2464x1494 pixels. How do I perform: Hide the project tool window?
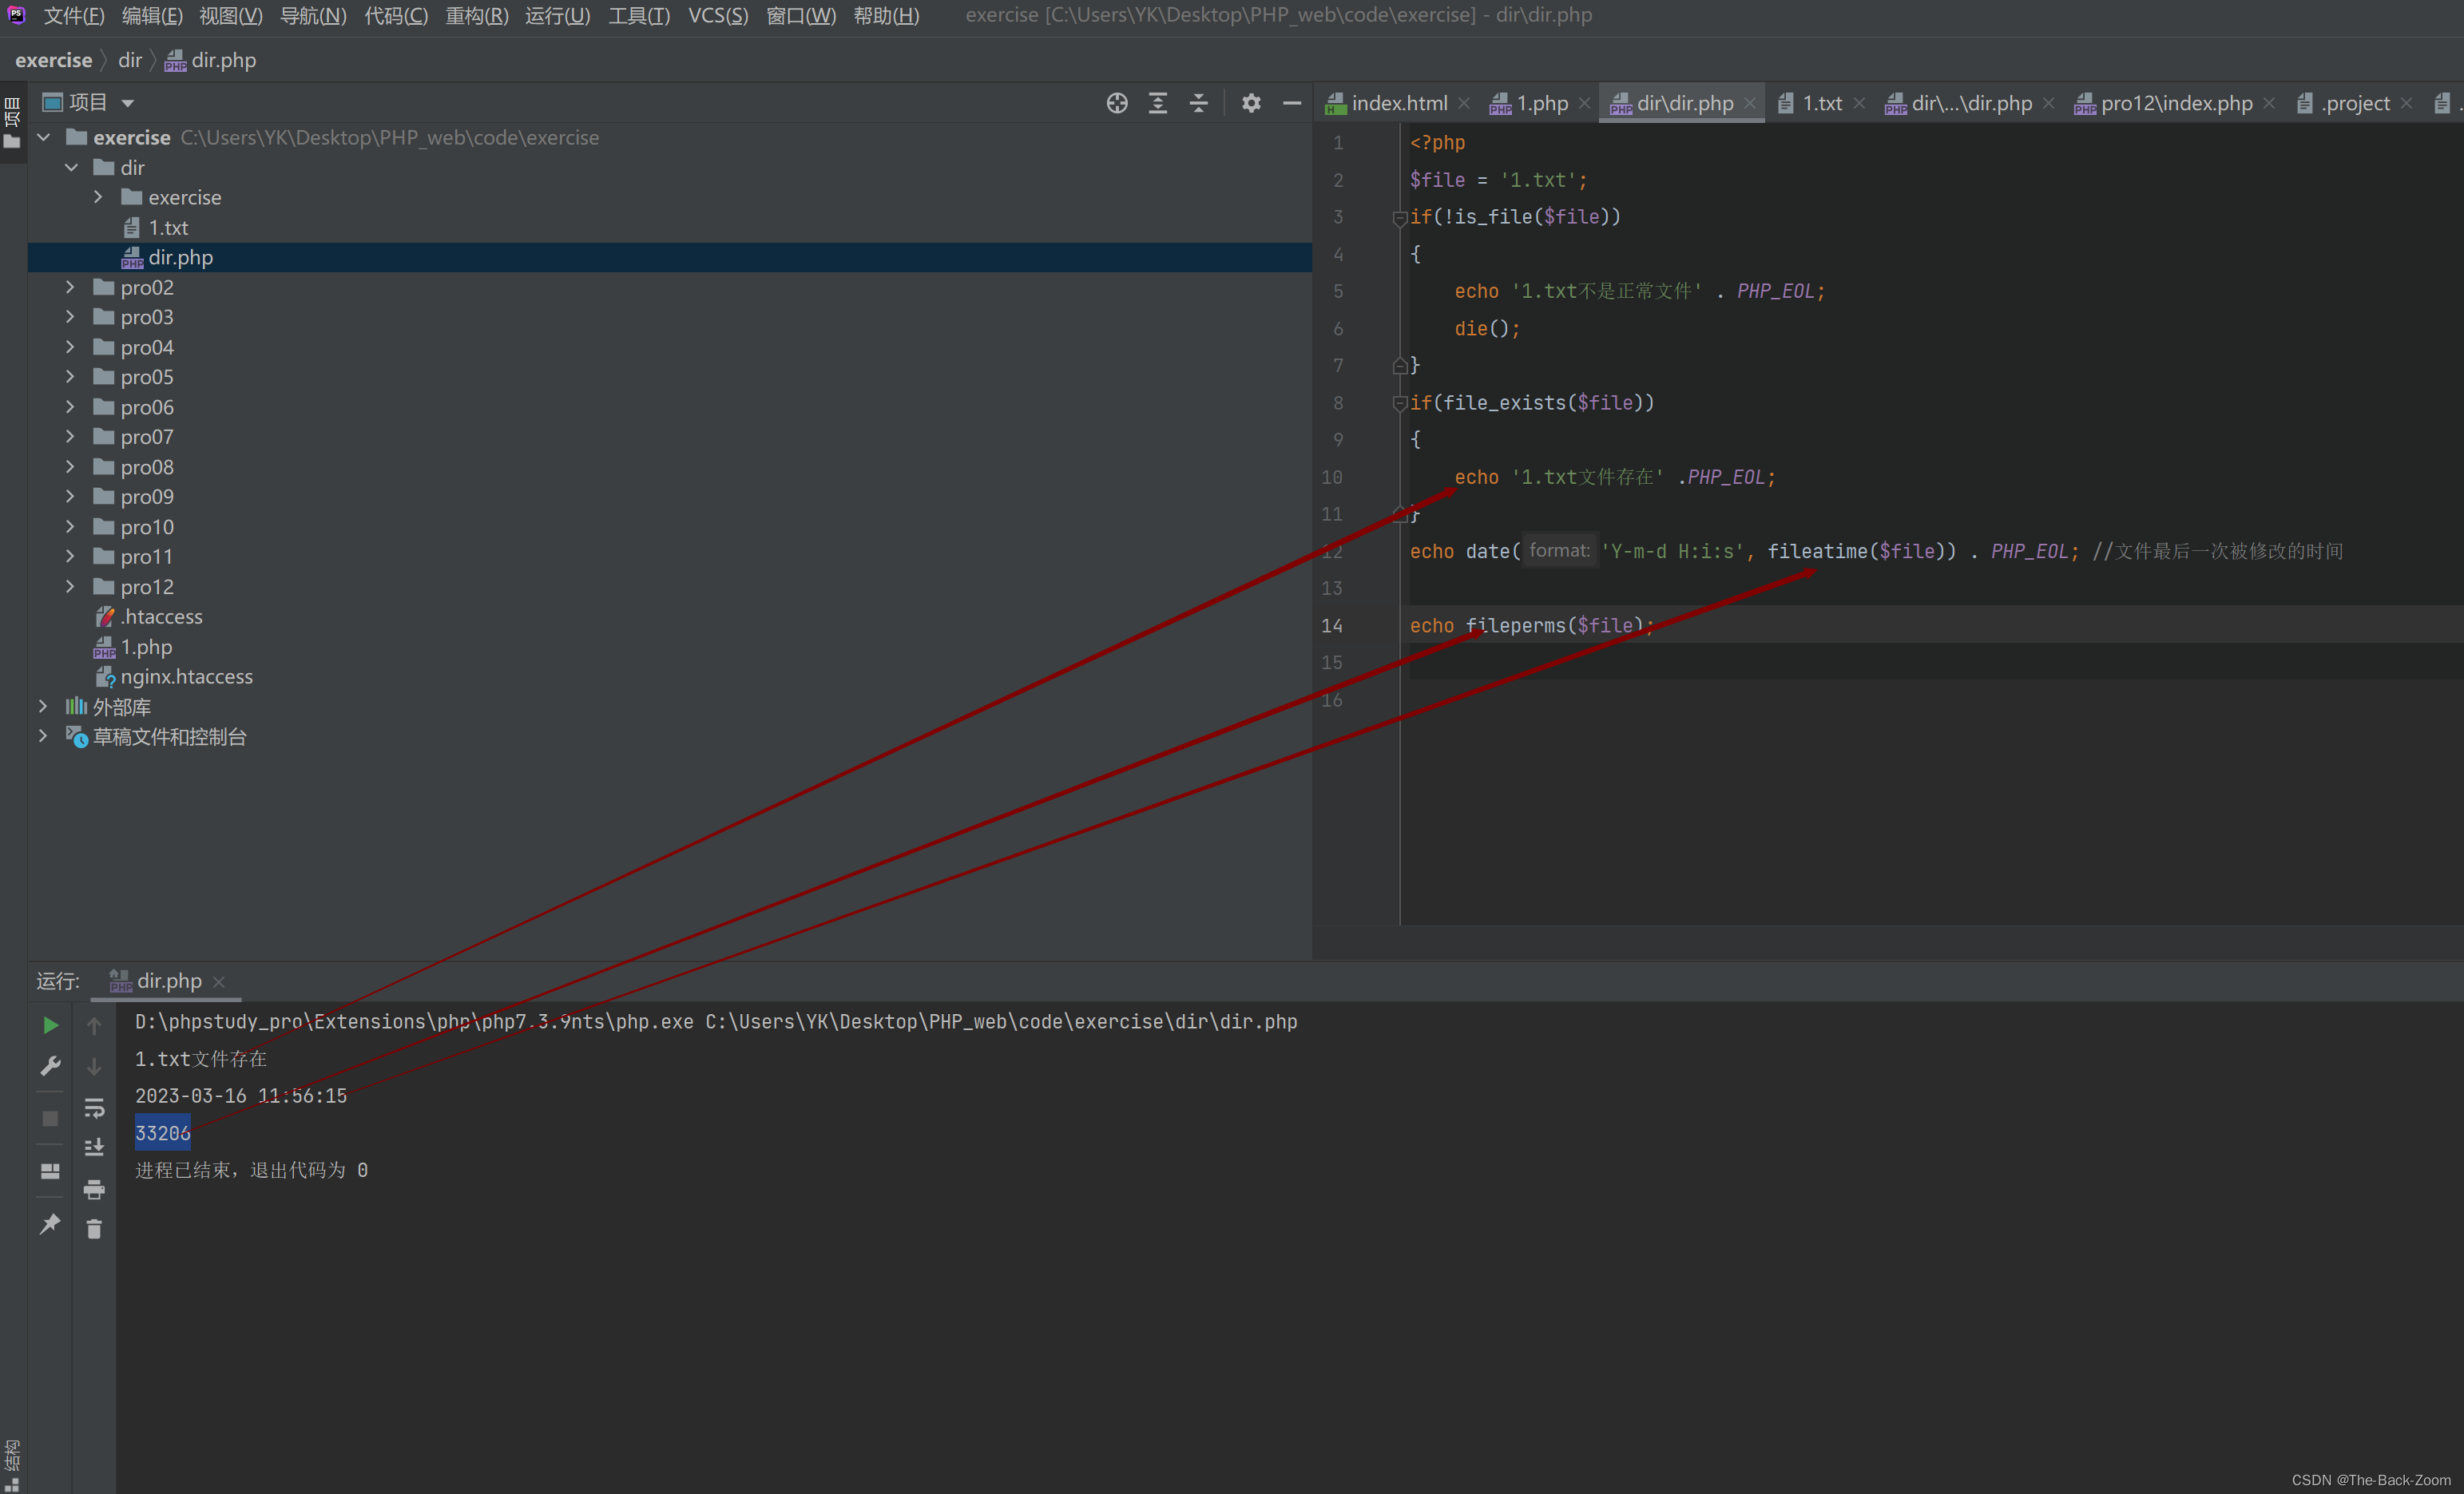tap(1292, 103)
